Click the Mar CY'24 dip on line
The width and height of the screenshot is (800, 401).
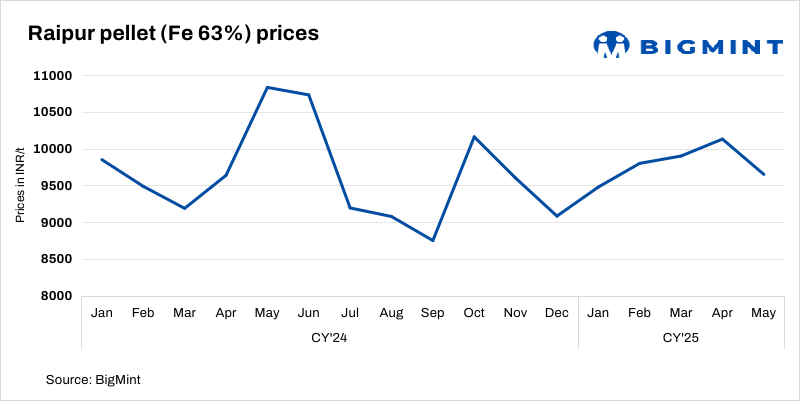pyautogui.click(x=184, y=208)
